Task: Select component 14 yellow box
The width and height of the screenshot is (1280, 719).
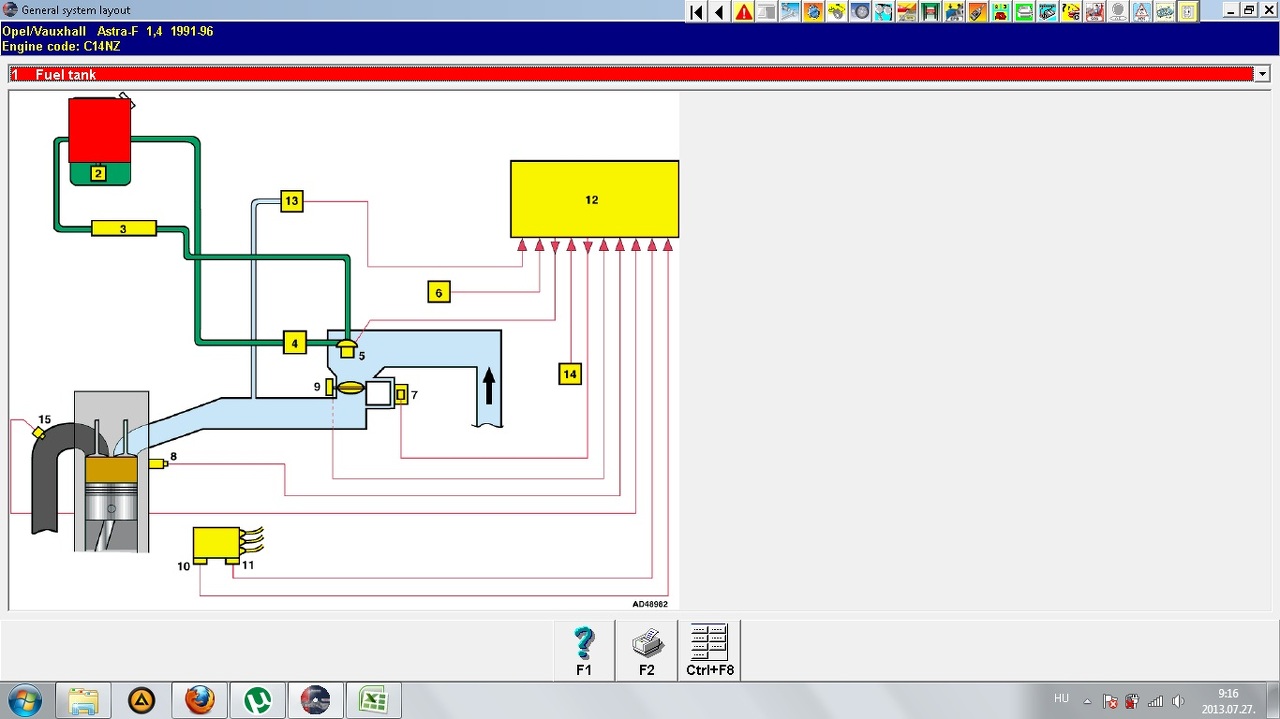Action: (x=570, y=374)
